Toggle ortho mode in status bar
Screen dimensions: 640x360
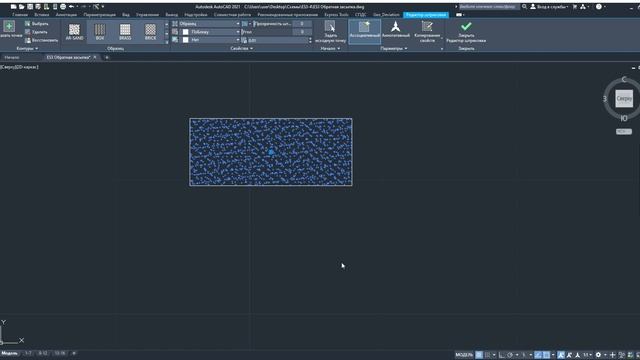click(502, 355)
